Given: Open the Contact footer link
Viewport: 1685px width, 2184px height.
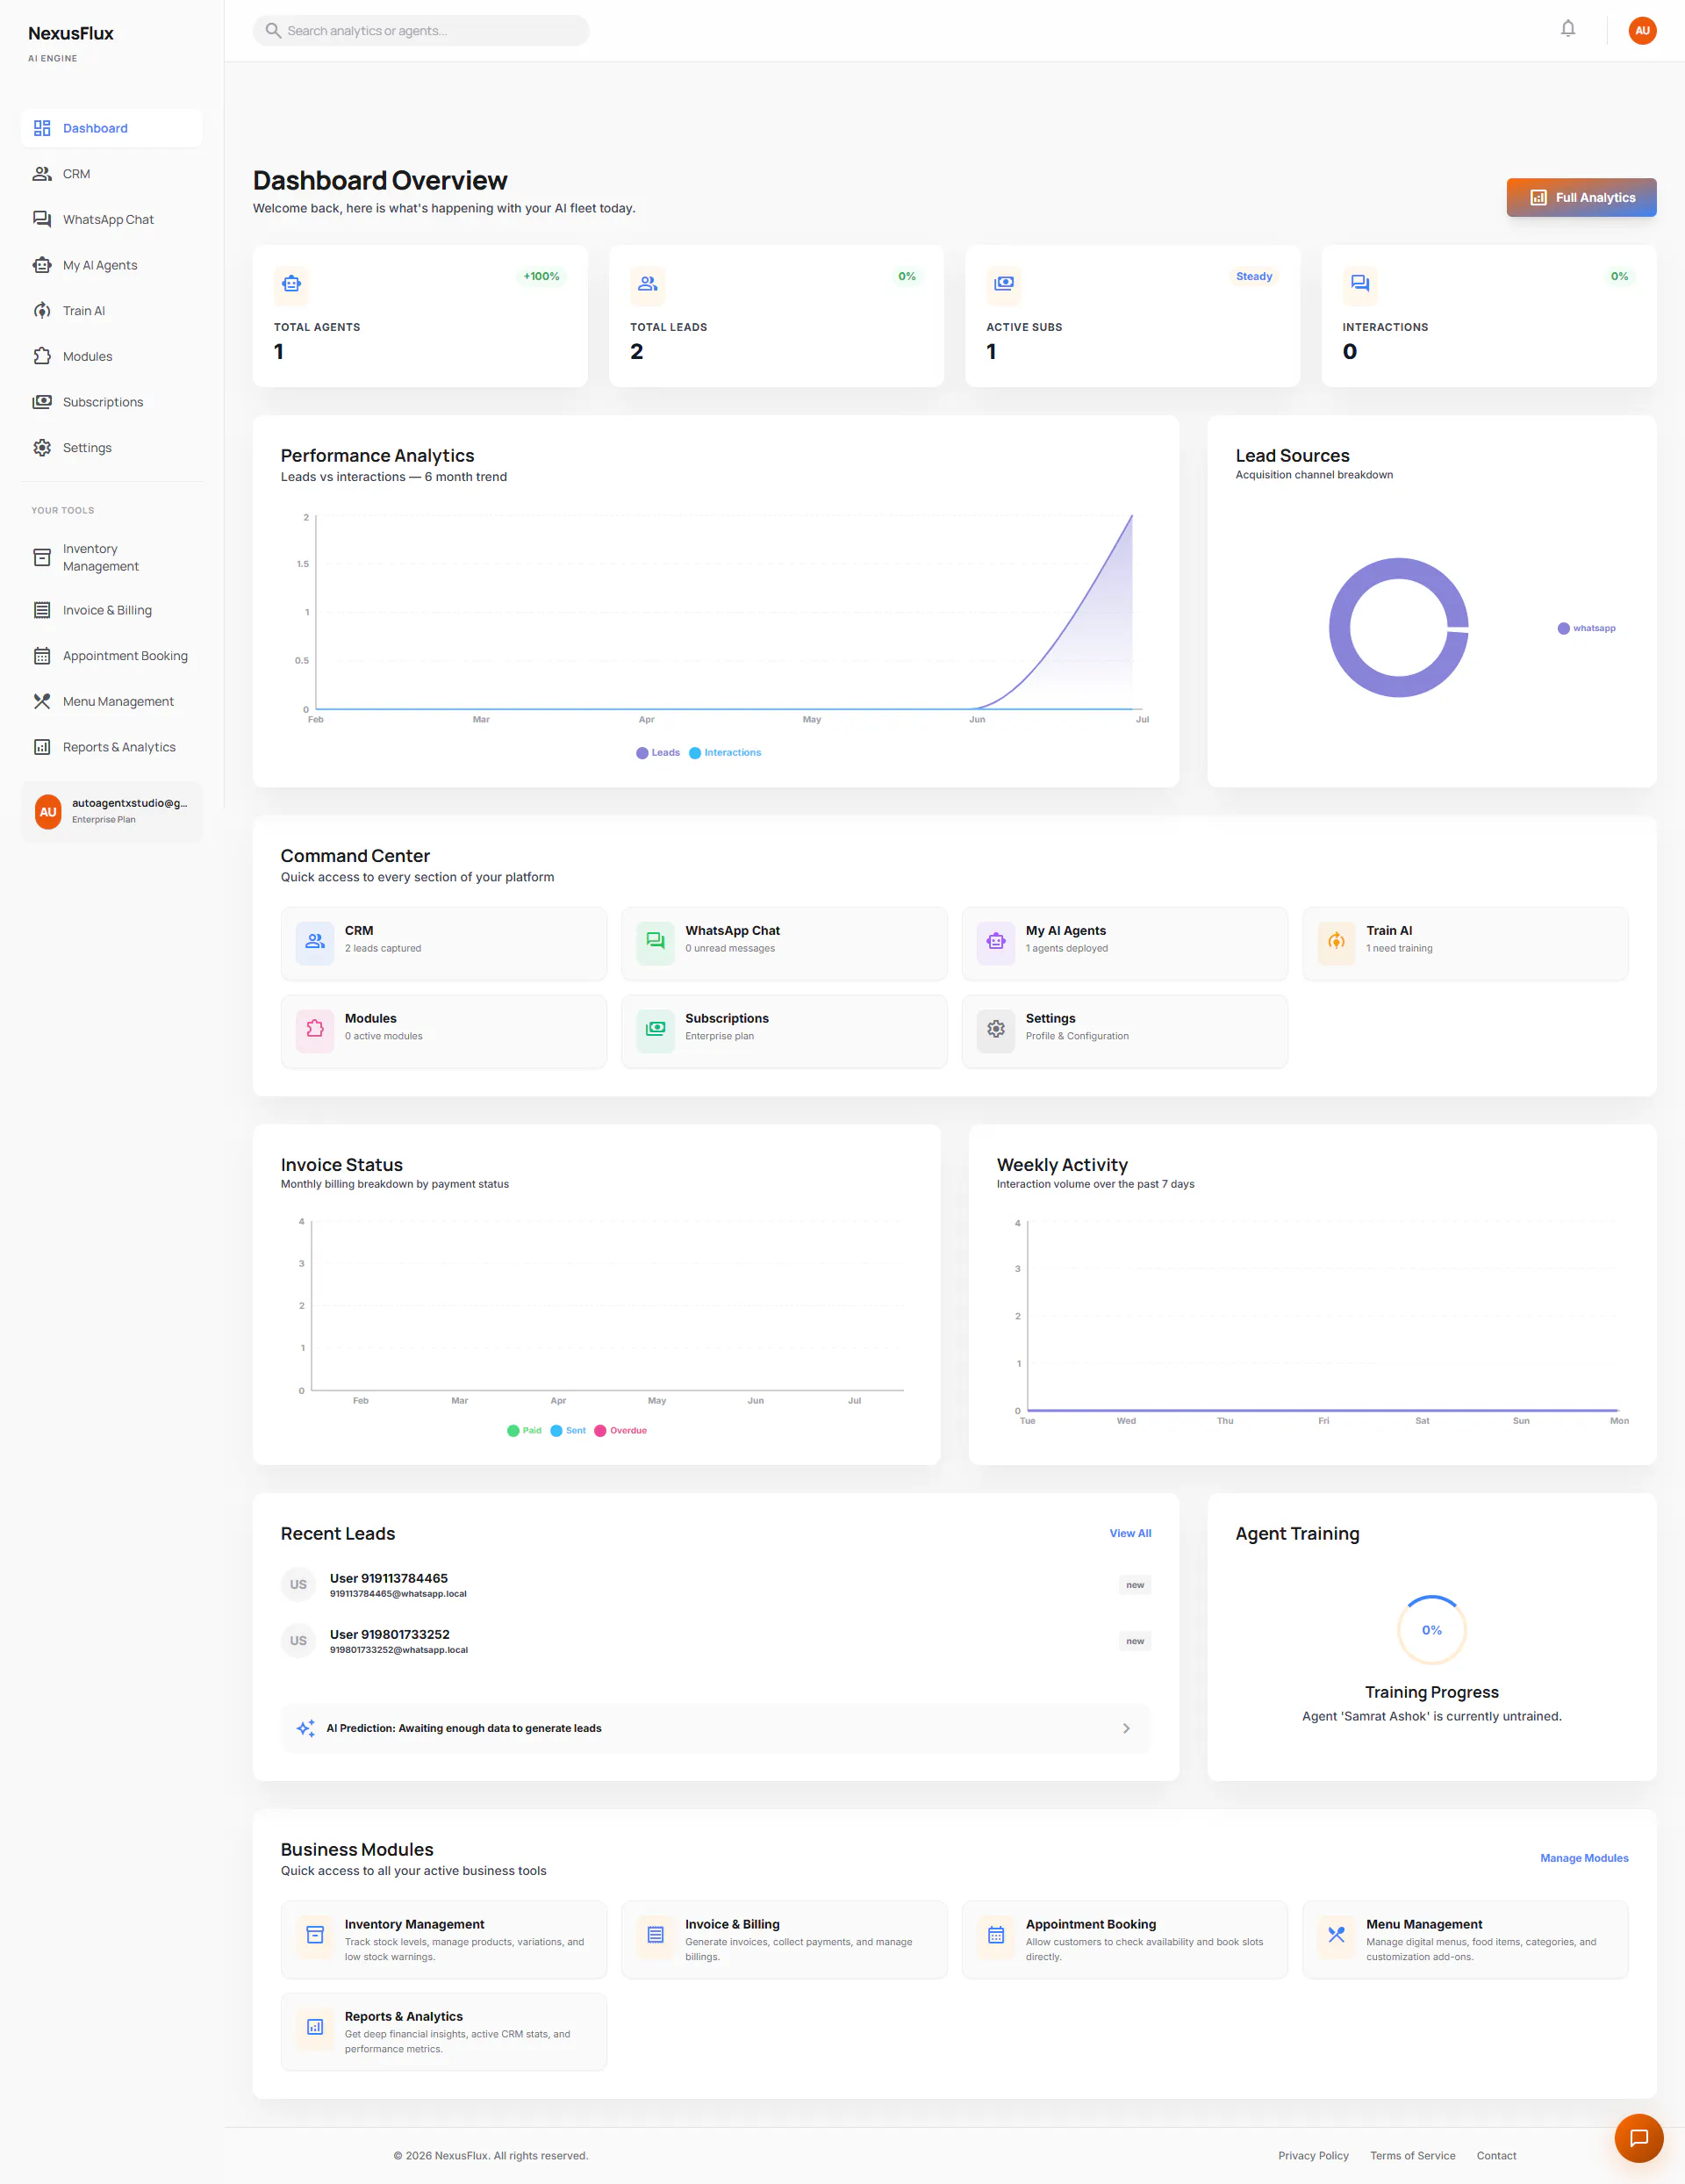Looking at the screenshot, I should 1496,2156.
